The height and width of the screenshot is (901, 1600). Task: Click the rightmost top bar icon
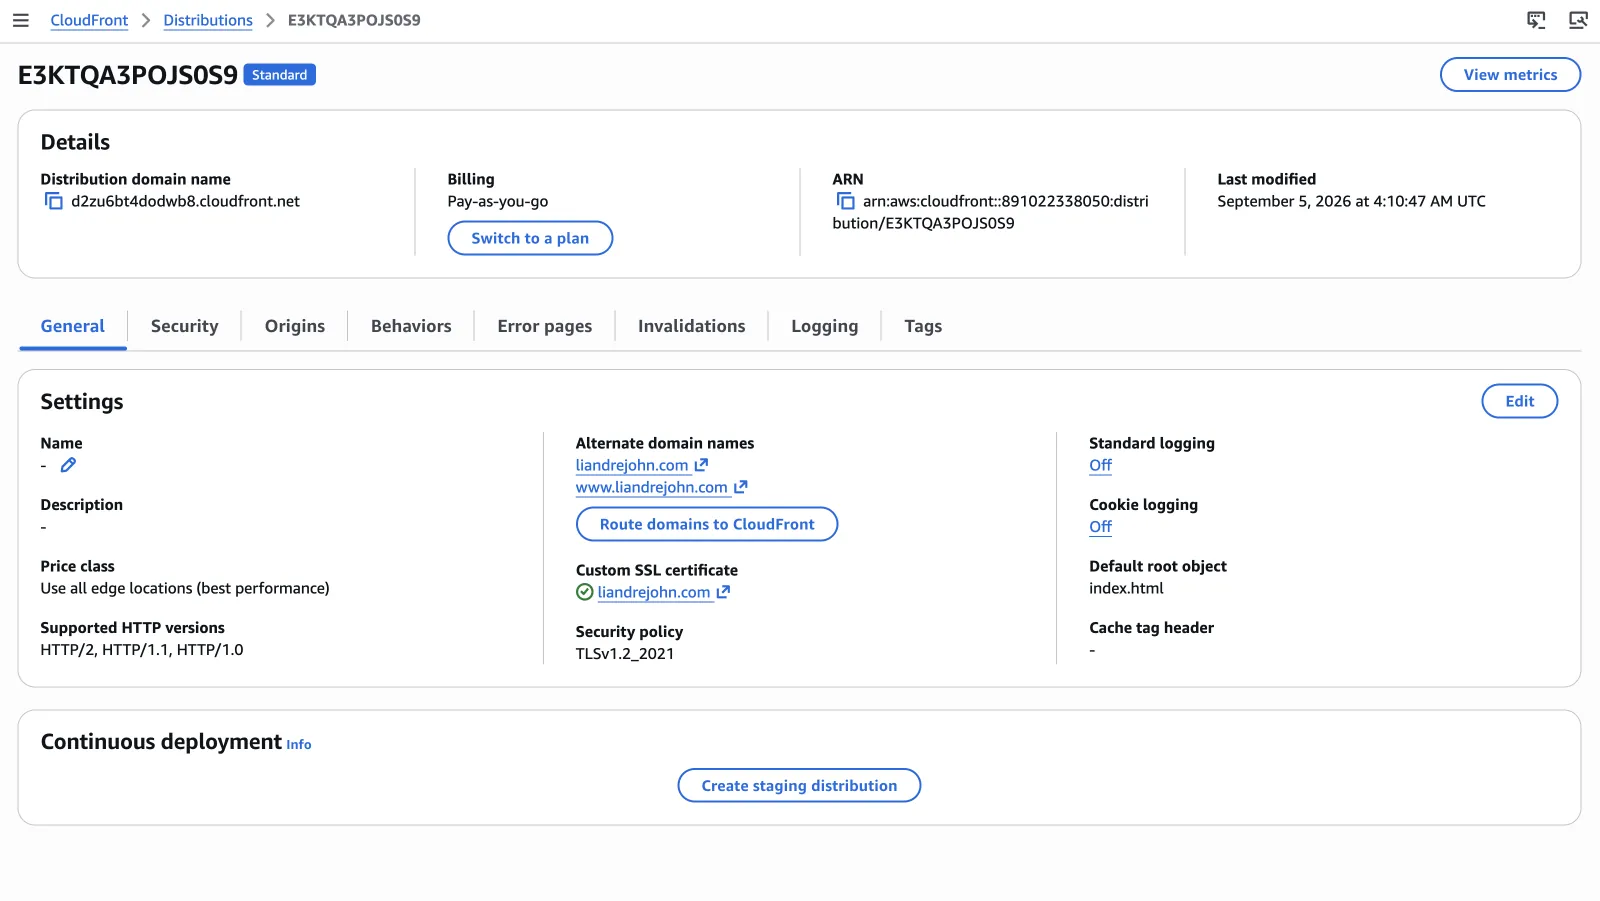pos(1578,20)
